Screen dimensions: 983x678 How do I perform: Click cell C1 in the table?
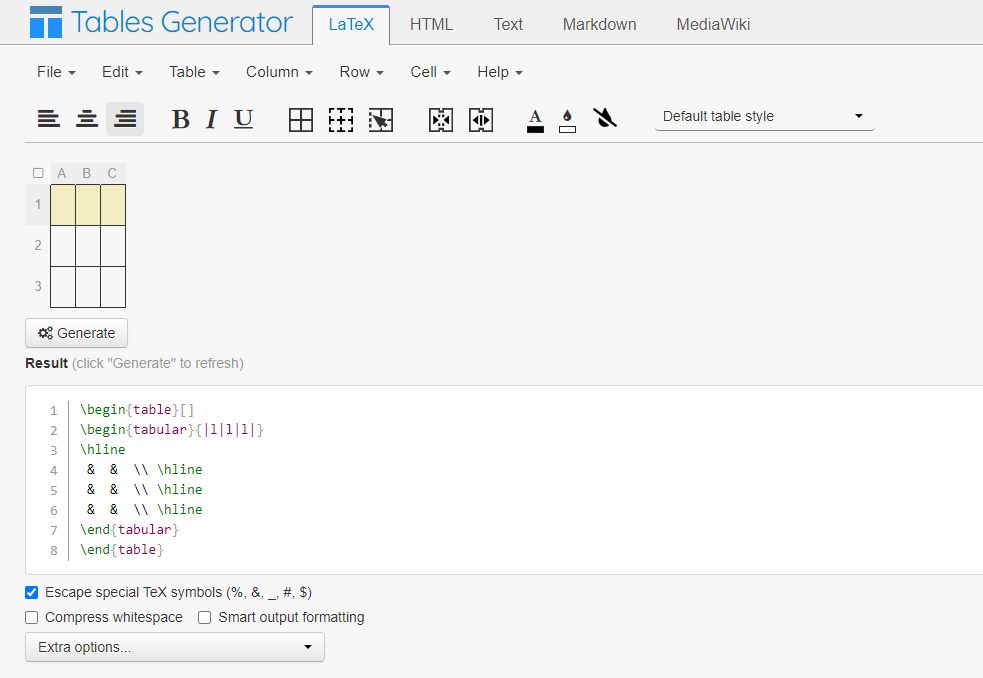113,204
